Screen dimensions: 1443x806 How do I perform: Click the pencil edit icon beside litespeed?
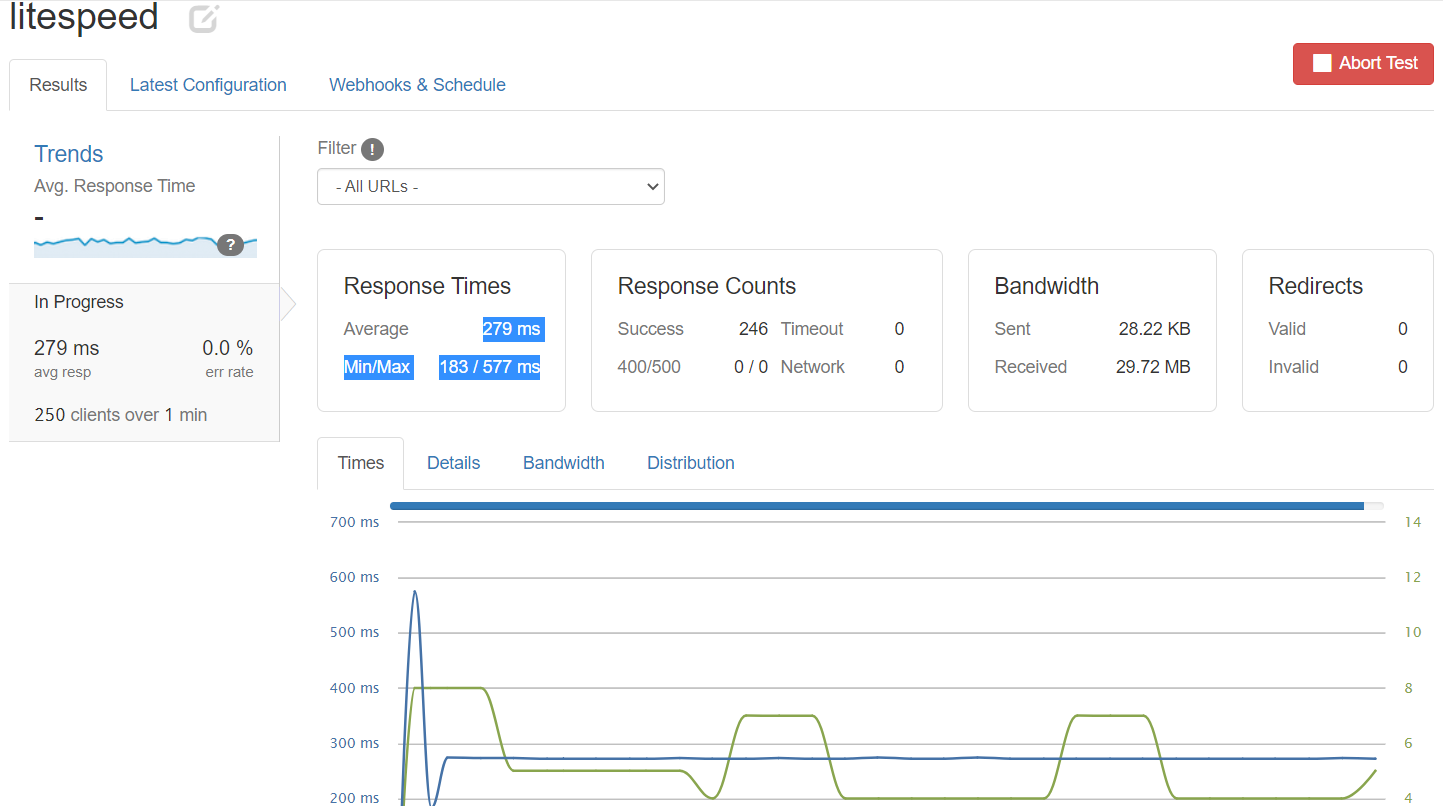(202, 18)
